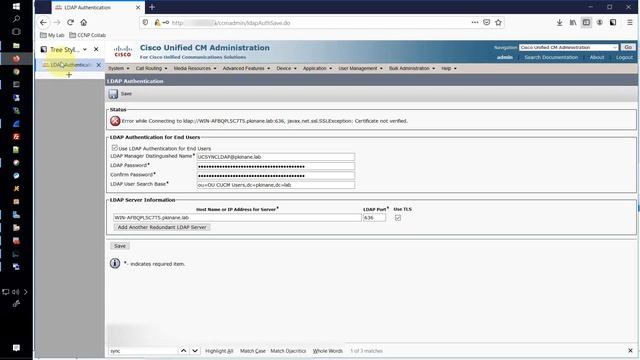Open the Media Resources menu dropdown
This screenshot has height=360, width=640.
pos(195,68)
